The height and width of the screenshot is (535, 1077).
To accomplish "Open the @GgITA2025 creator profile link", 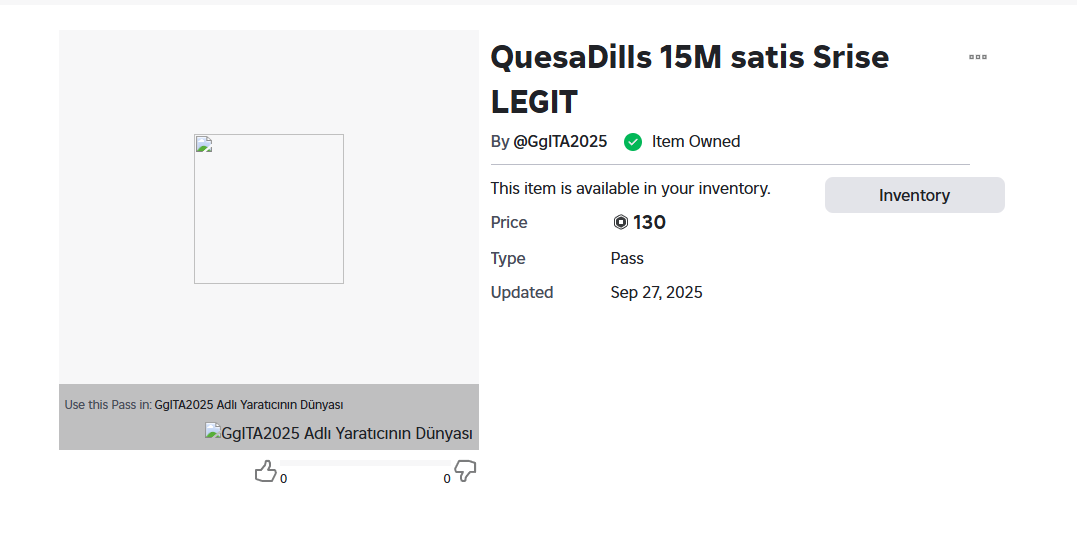I will click(560, 142).
